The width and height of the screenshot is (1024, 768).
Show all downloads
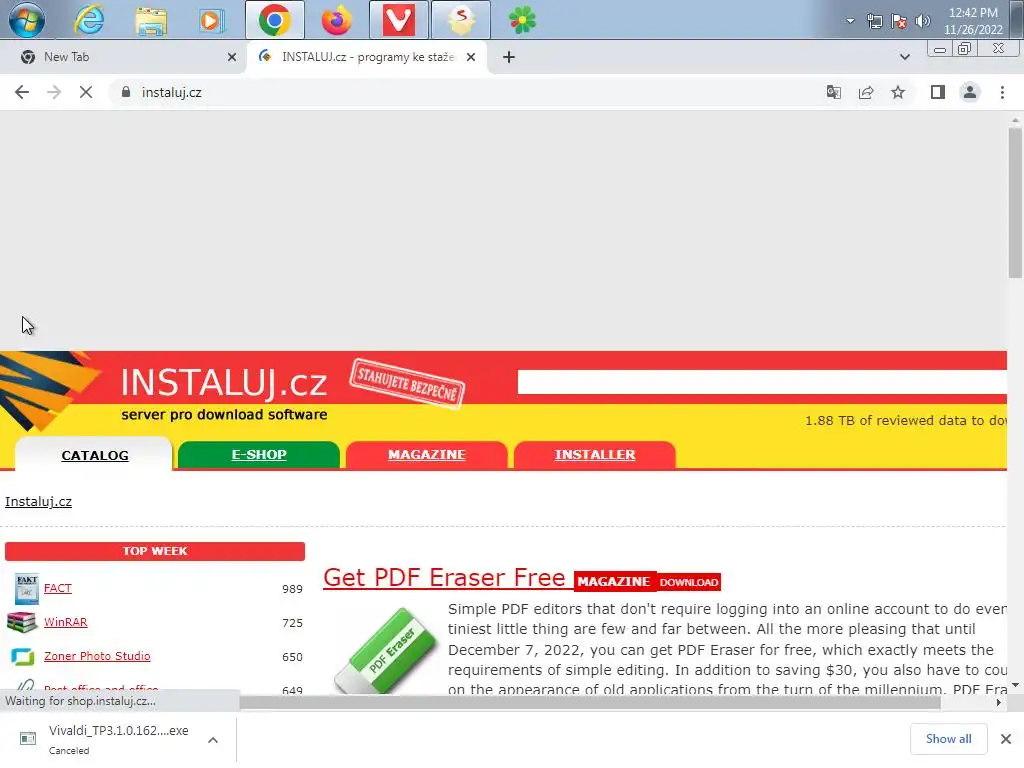pyautogui.click(x=948, y=739)
